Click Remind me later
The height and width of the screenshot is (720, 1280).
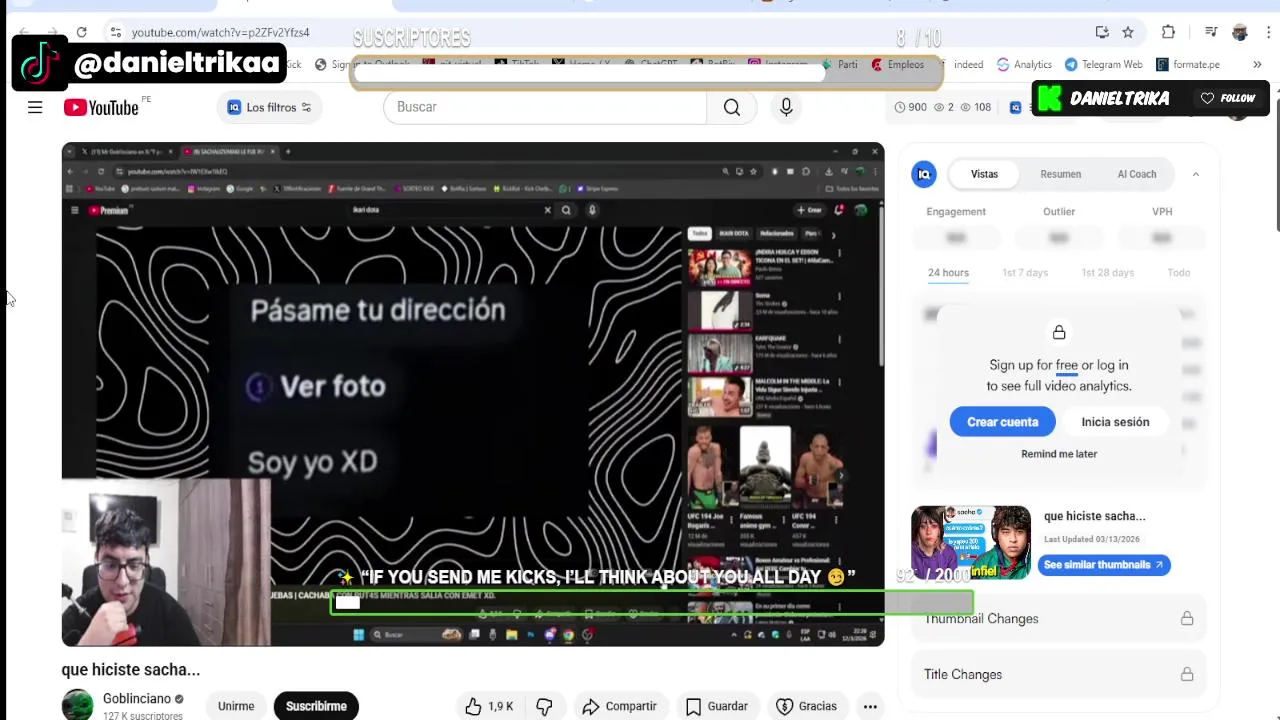click(1059, 454)
